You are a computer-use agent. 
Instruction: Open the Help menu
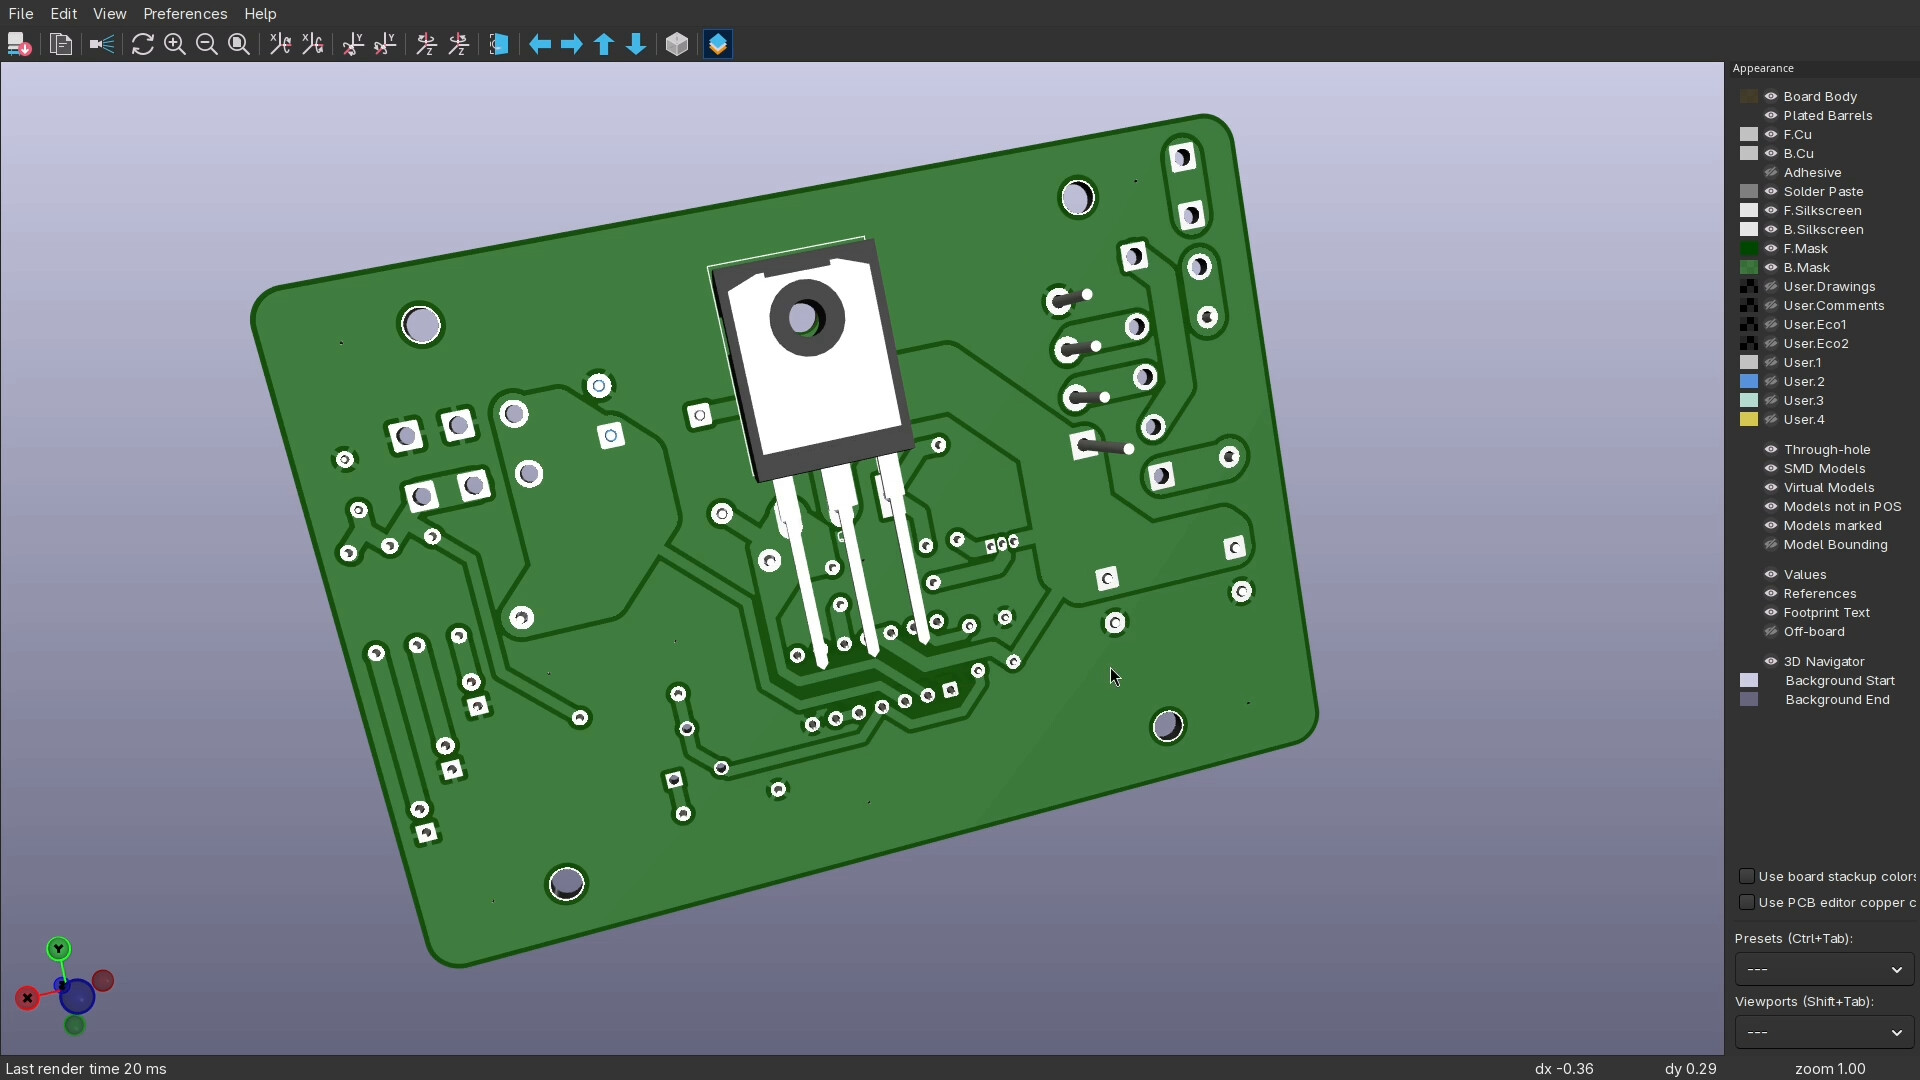[x=260, y=13]
